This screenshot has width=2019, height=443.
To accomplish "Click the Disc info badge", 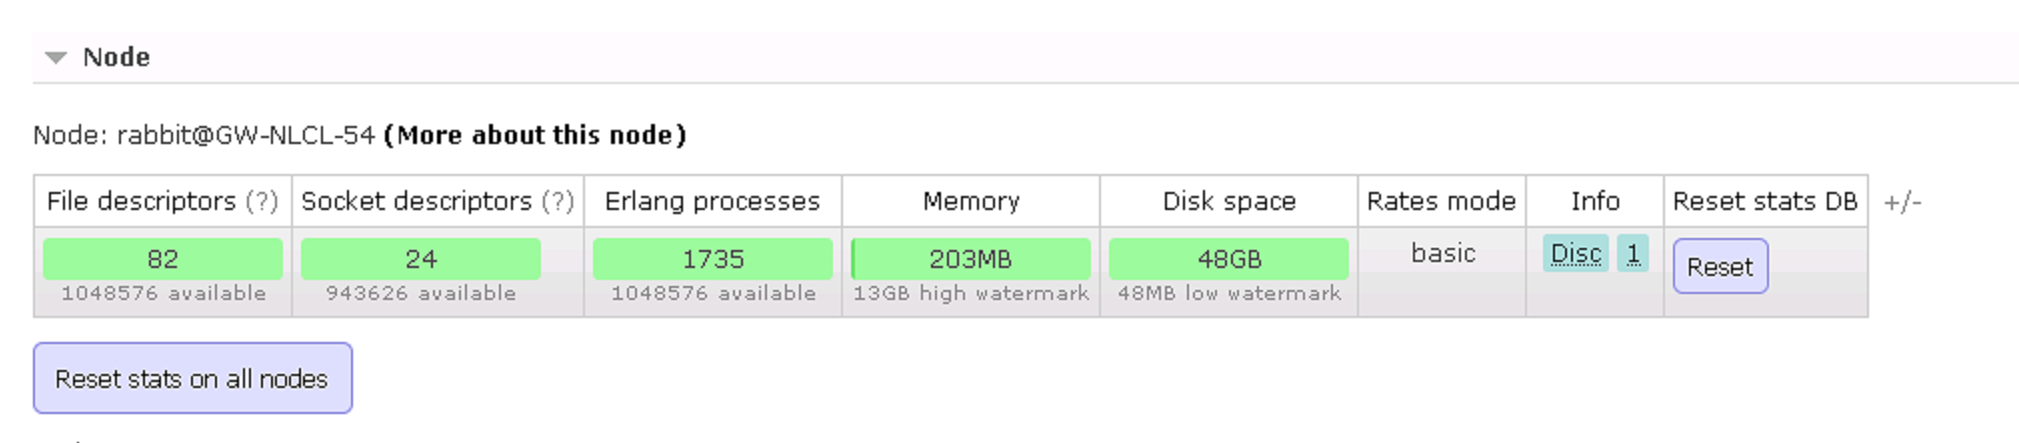I will coord(1576,254).
